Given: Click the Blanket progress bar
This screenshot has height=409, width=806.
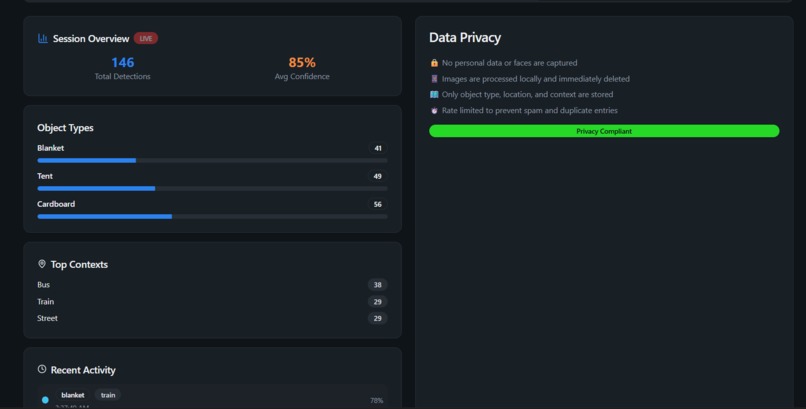Looking at the screenshot, I should tap(212, 160).
